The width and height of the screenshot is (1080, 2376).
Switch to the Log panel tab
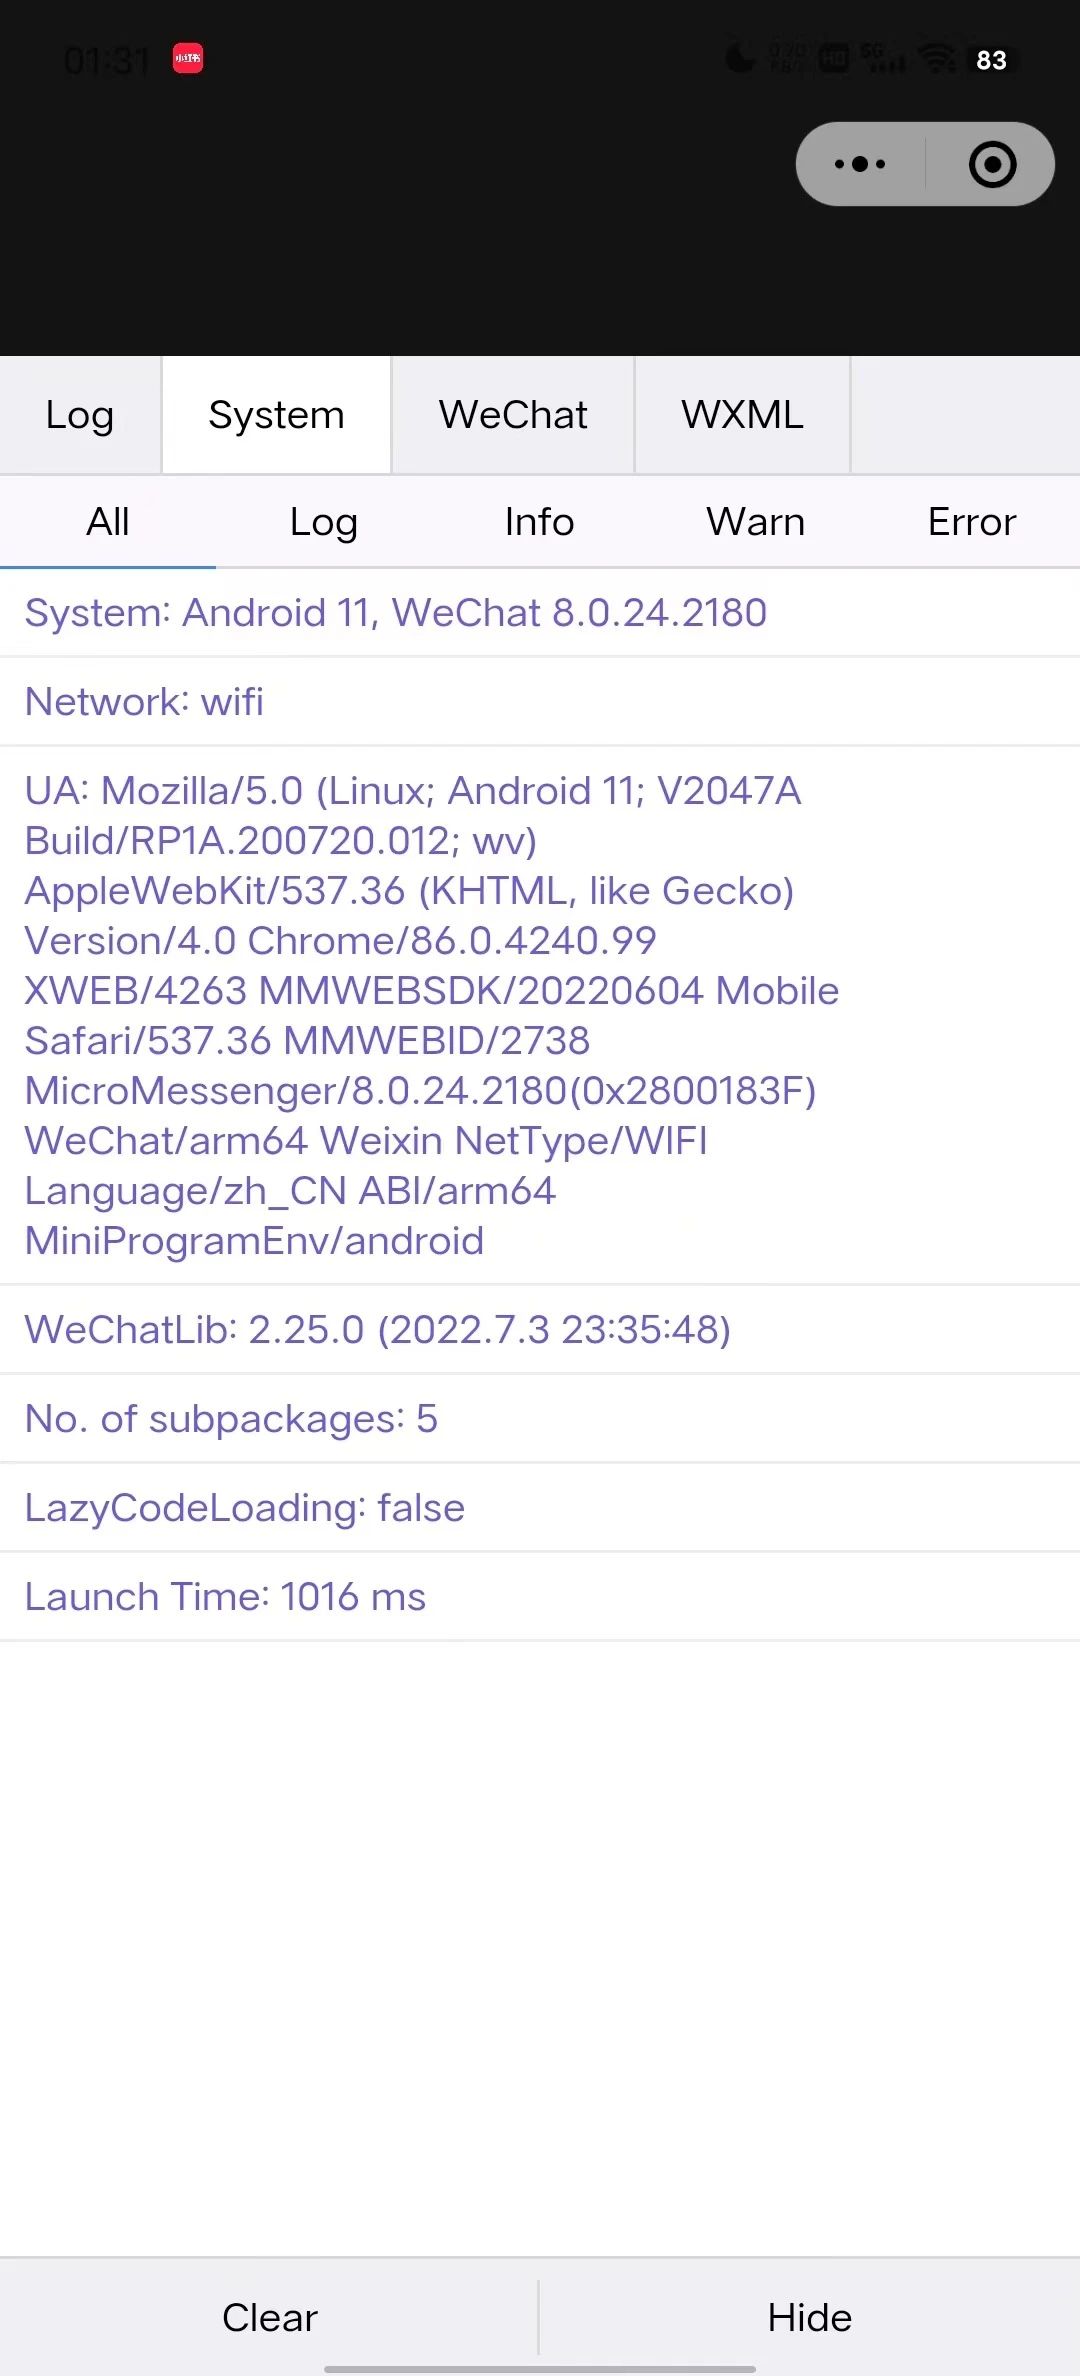80,415
